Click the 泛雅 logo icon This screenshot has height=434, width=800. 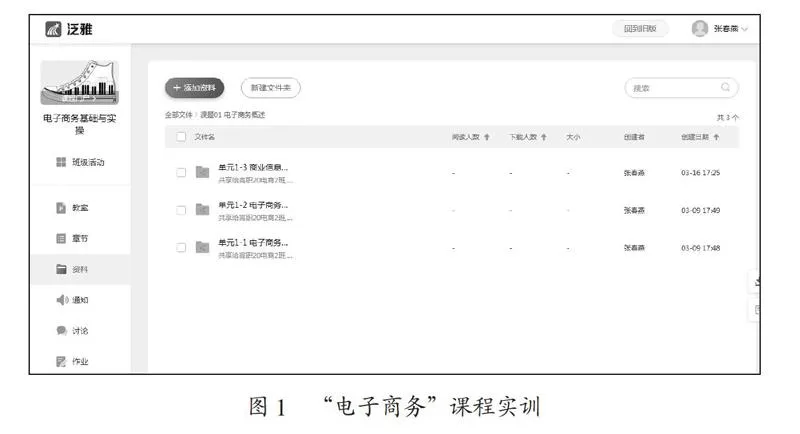point(53,29)
